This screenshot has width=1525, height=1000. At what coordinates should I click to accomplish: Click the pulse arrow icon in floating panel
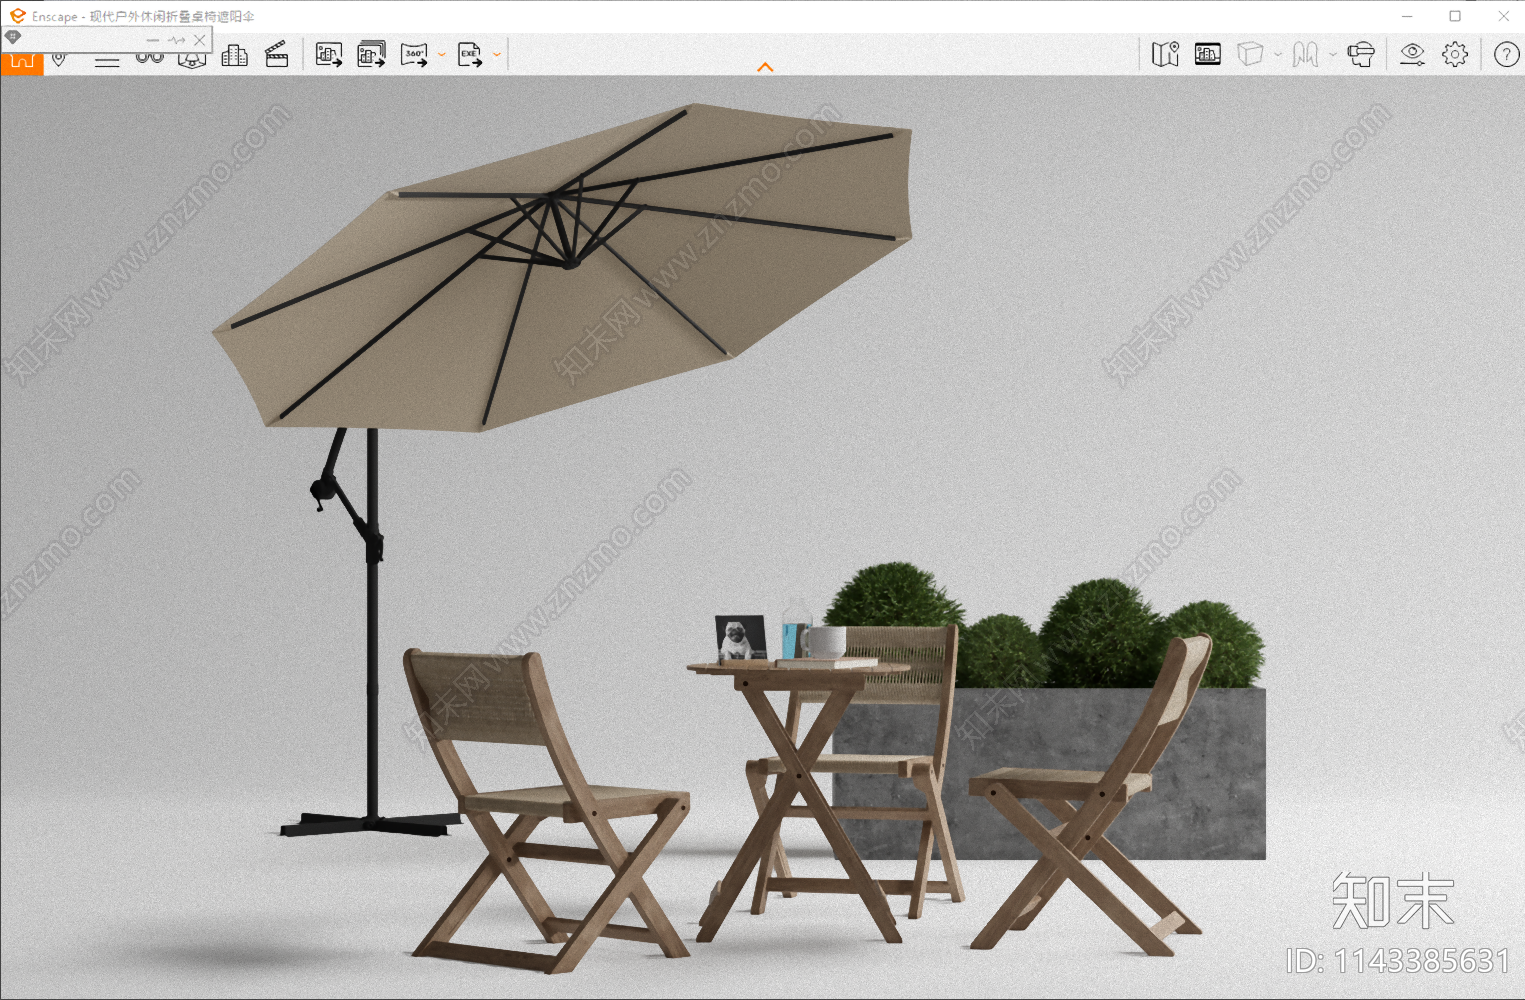pyautogui.click(x=177, y=40)
